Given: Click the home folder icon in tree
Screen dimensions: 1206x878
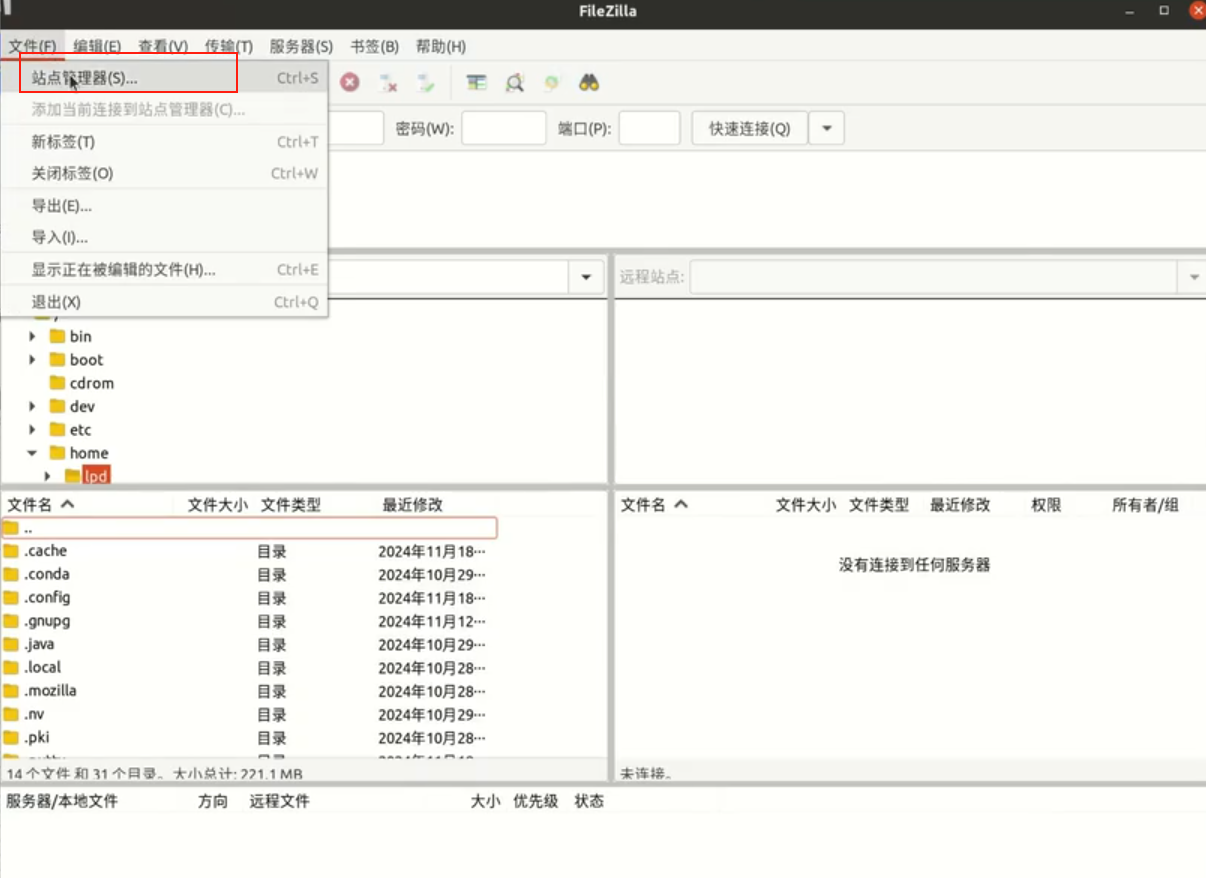Looking at the screenshot, I should [x=57, y=453].
